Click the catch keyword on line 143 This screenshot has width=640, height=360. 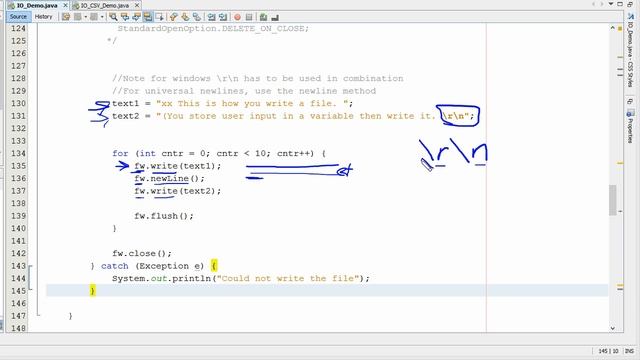click(x=115, y=266)
